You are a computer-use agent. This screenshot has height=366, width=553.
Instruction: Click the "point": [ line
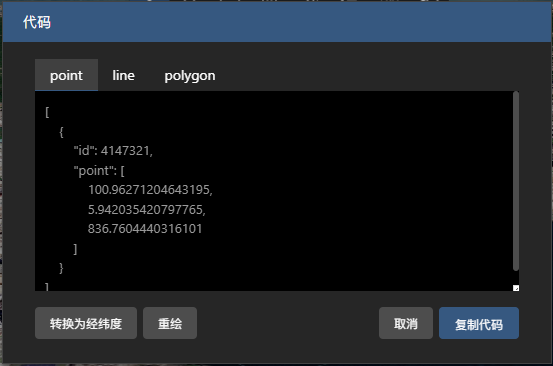[99, 171]
